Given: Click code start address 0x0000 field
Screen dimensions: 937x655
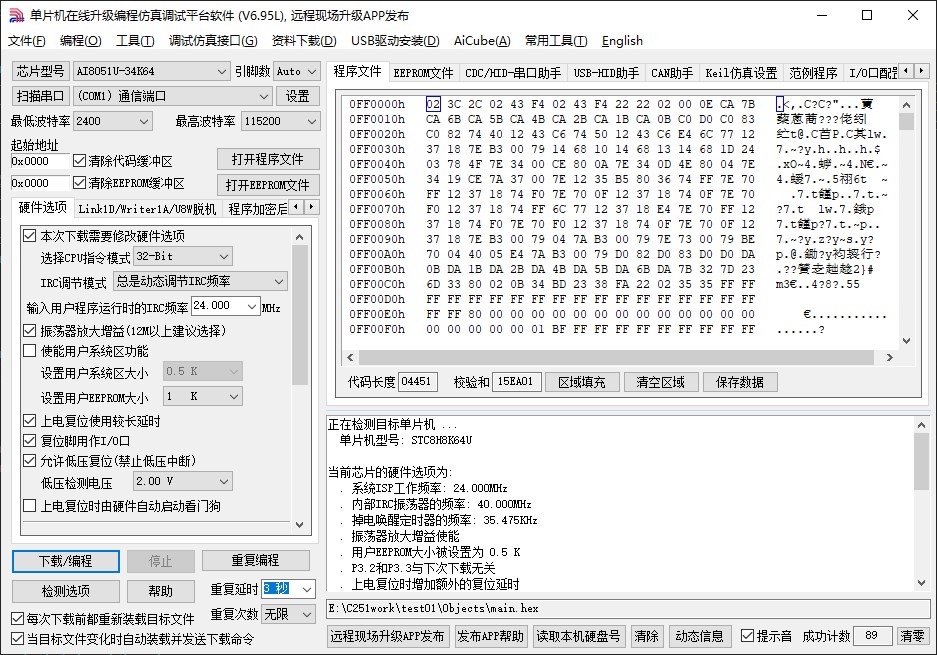Looking at the screenshot, I should (x=39, y=161).
